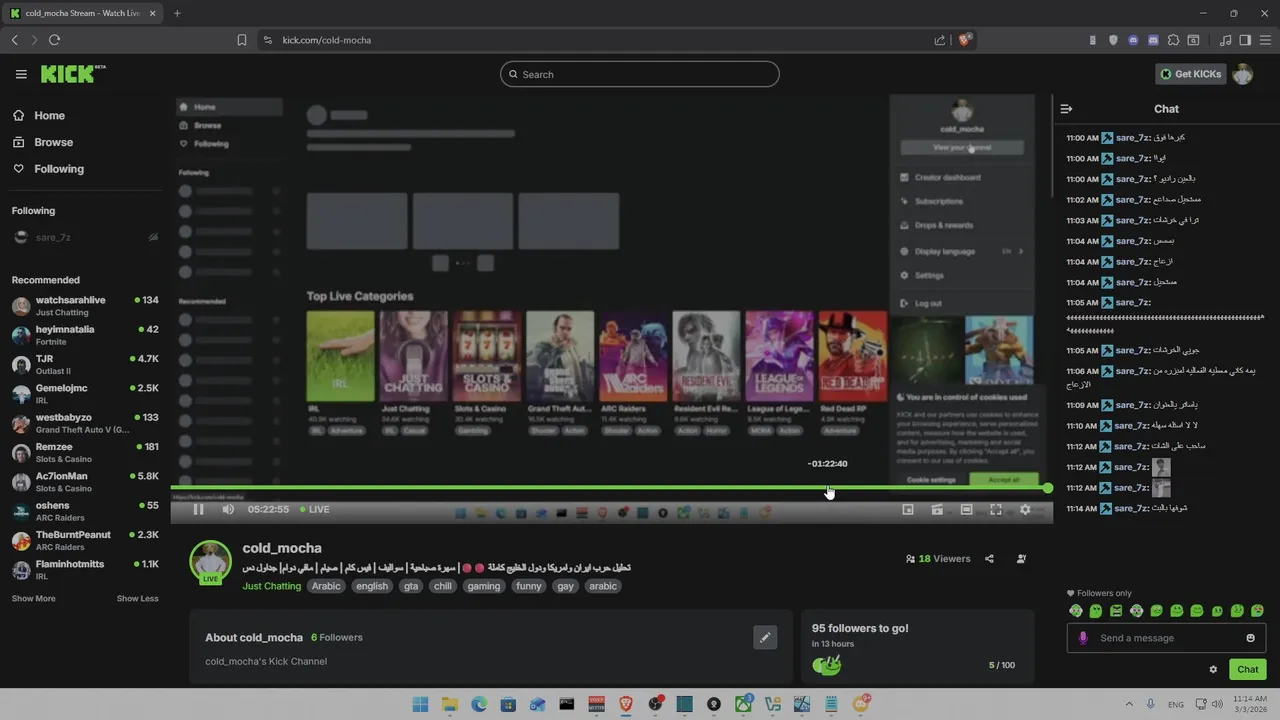Screen dimensions: 1280x720
Task: Open recommended channel Ac7ionMan
Action: (x=84, y=482)
